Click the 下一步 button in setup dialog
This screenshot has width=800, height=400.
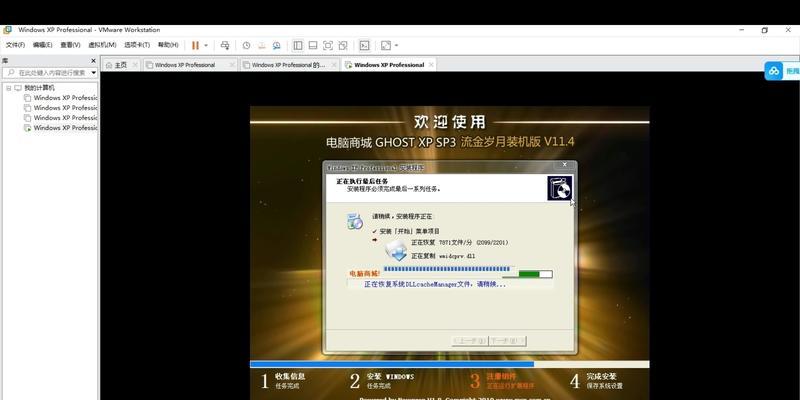tap(507, 340)
